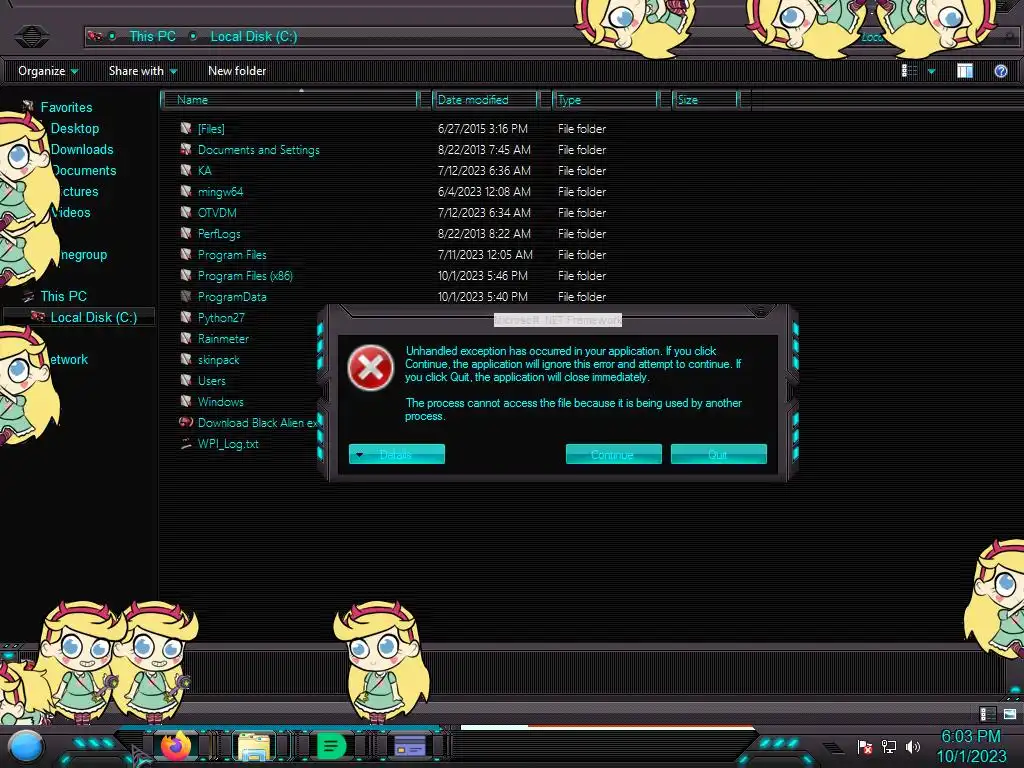Click the Windows folder icon
Viewport: 1024px width, 768px height.
[186, 401]
